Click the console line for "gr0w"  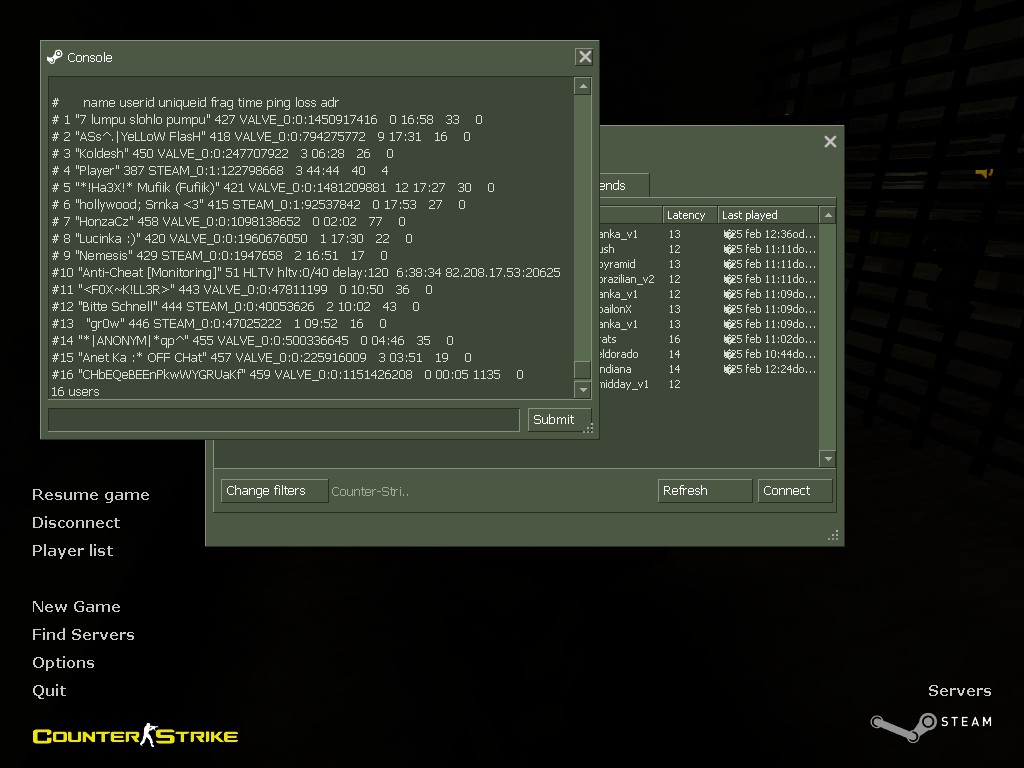click(219, 323)
